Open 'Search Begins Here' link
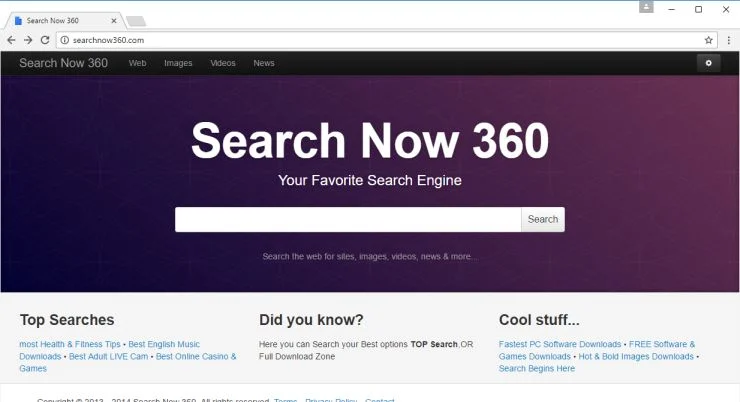This screenshot has height=402, width=740. tap(537, 368)
